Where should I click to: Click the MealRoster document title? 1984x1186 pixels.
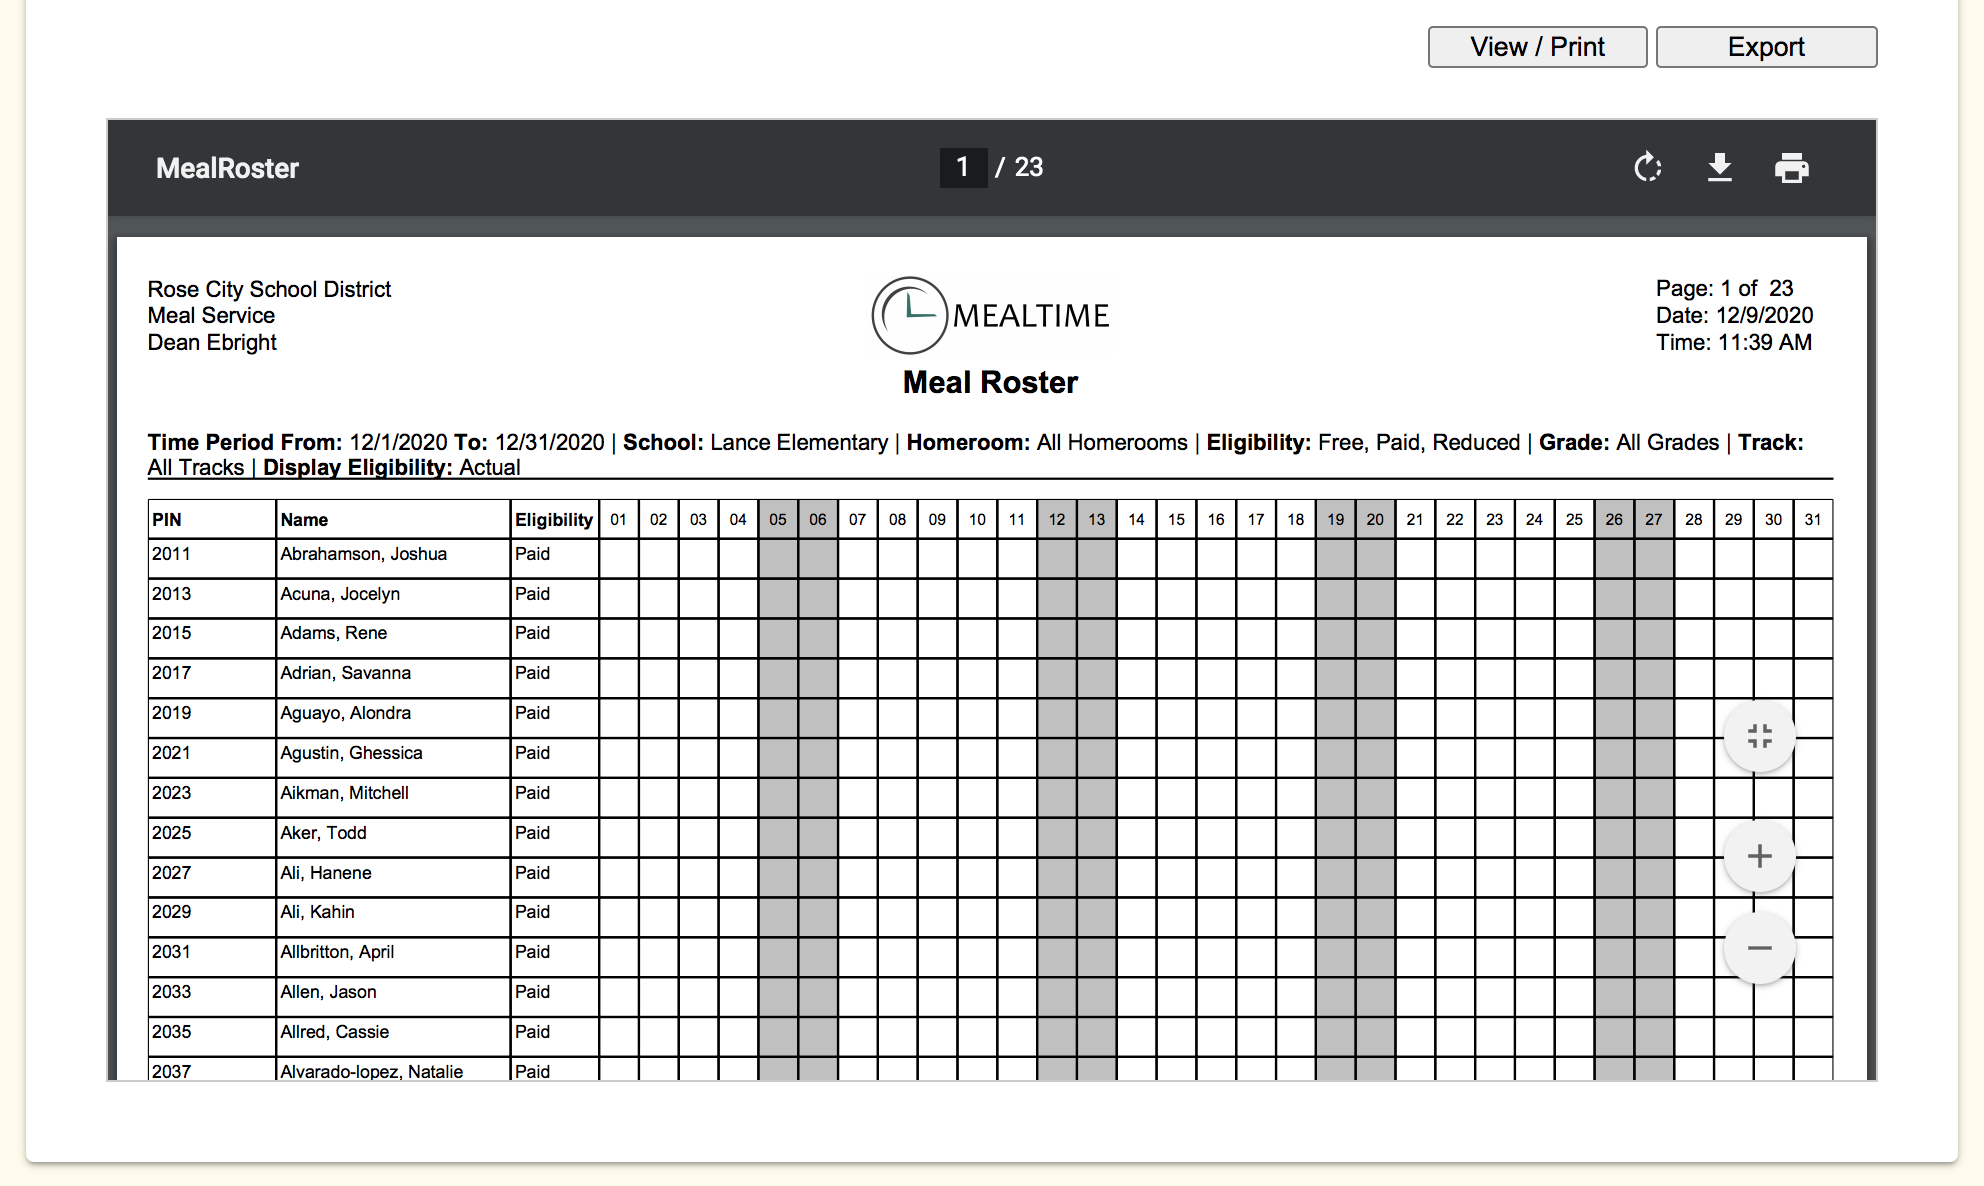tap(227, 168)
